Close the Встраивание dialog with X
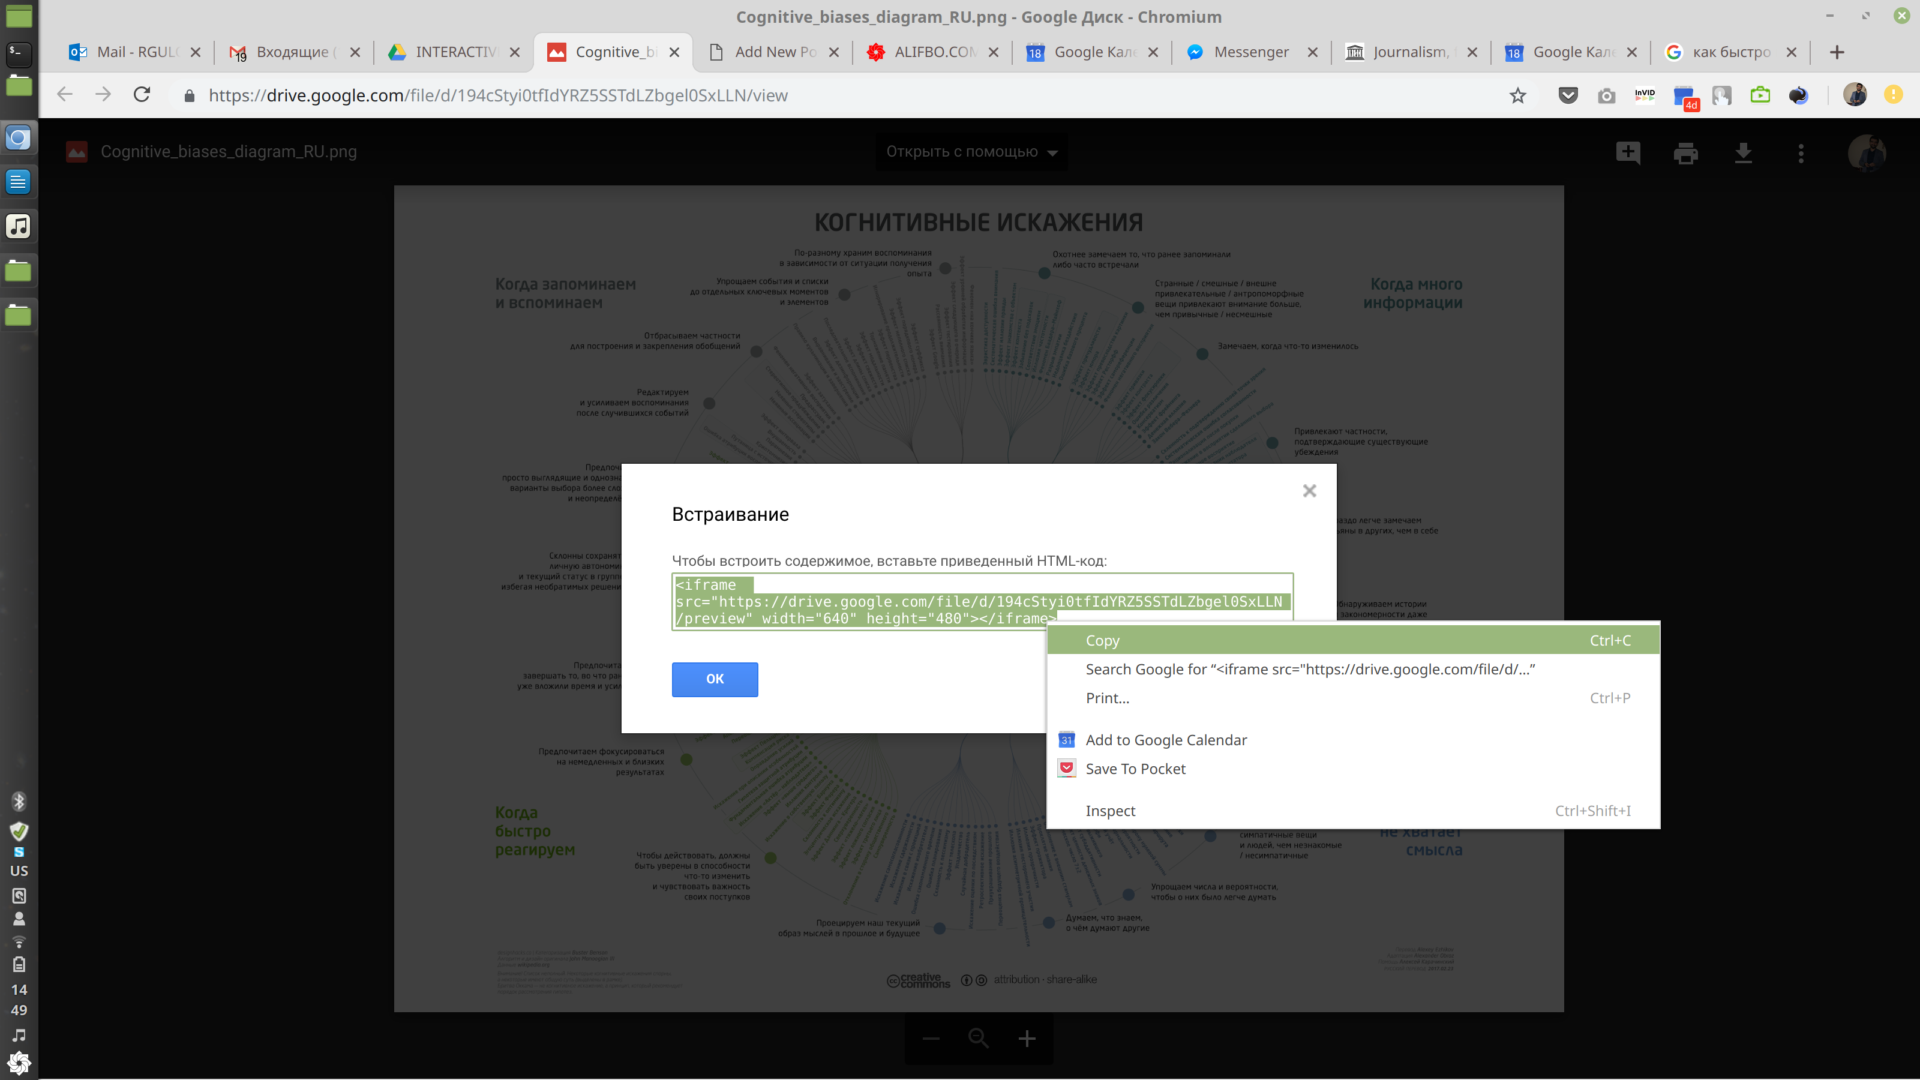Screen dimensions: 1920x1080 click(x=1309, y=491)
